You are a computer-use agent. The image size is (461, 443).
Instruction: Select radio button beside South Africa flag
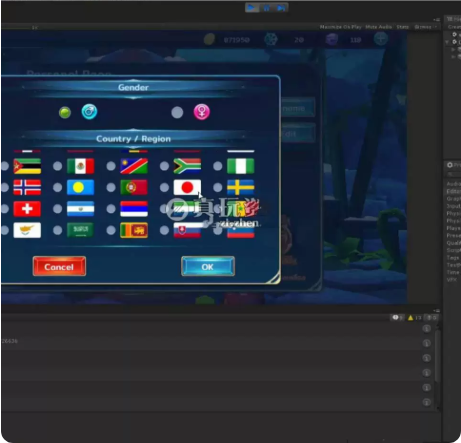(164, 166)
